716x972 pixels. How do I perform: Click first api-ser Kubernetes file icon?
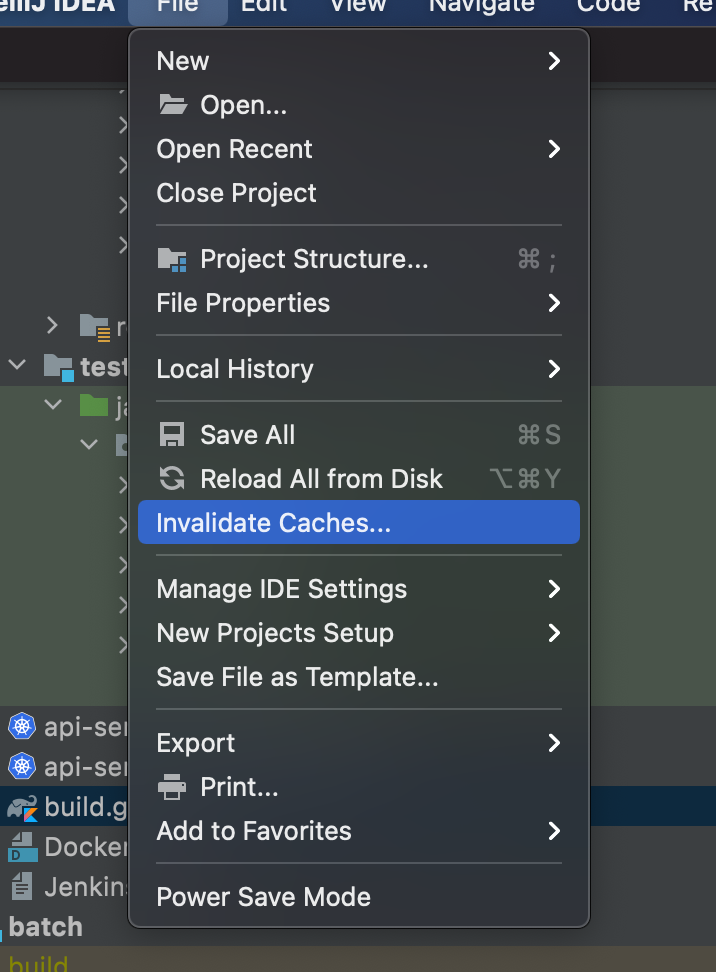22,726
